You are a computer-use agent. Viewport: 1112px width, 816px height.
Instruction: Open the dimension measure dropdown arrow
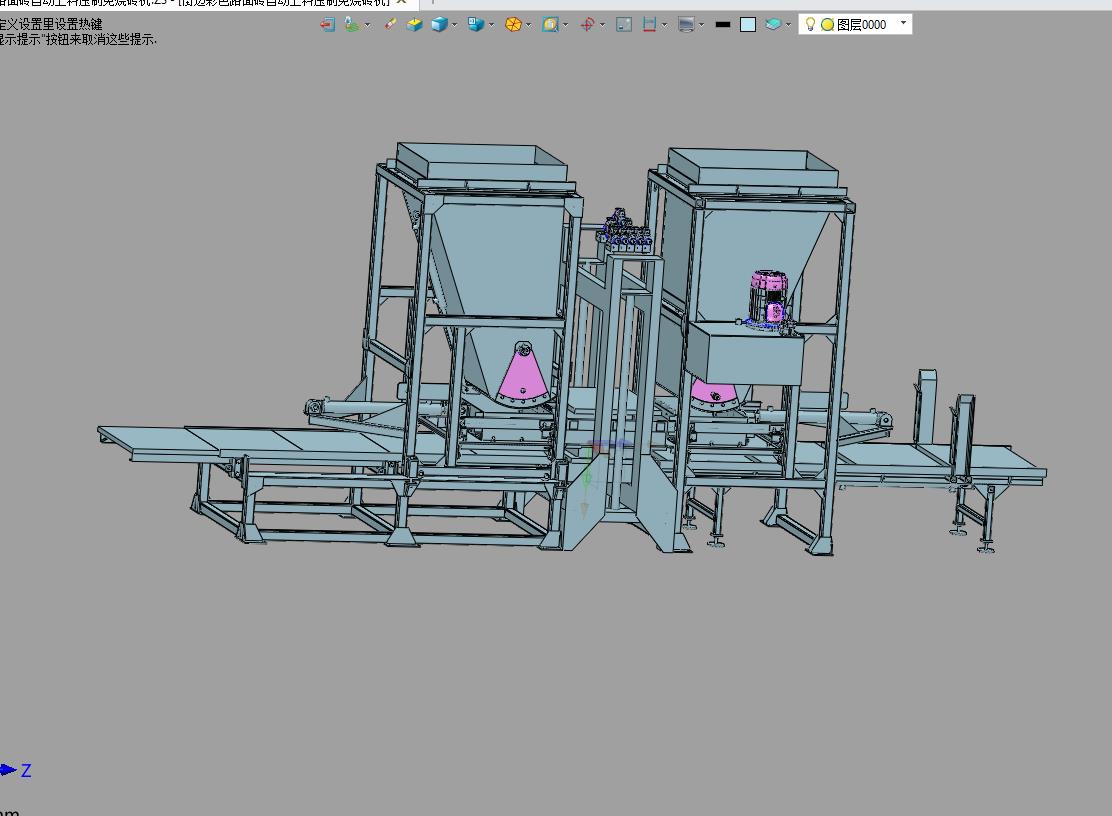(x=665, y=25)
